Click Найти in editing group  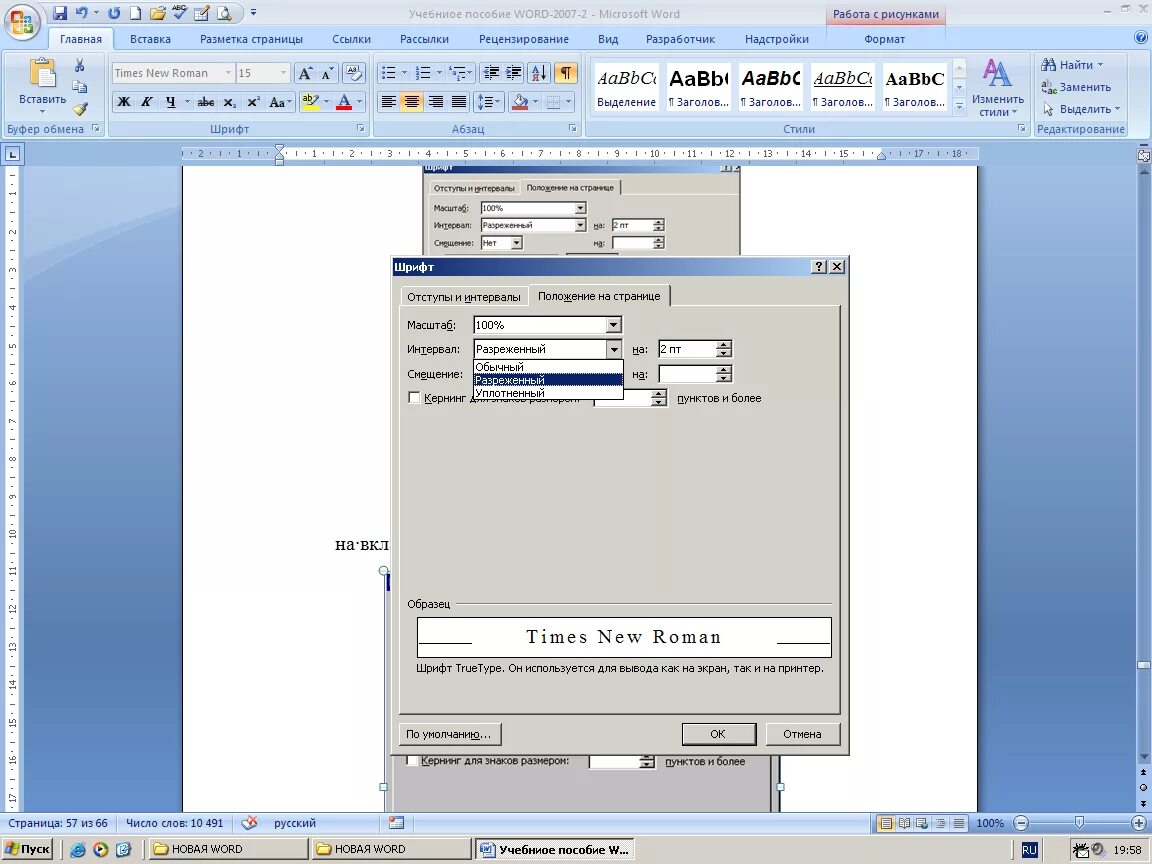[1073, 65]
